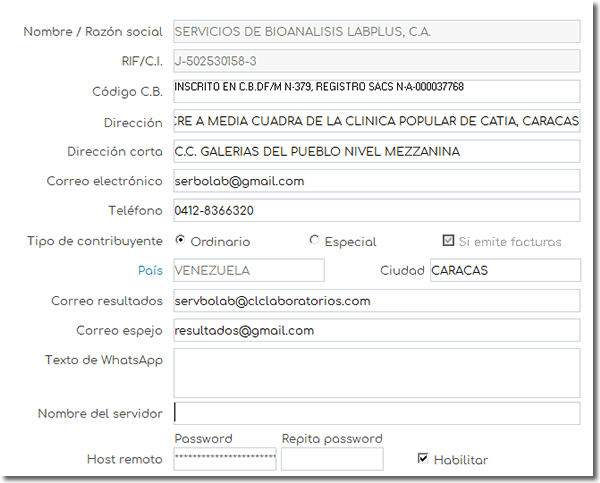This screenshot has width=600, height=483.
Task: Focus the Ciudad field containing CARACAS
Action: (x=504, y=271)
